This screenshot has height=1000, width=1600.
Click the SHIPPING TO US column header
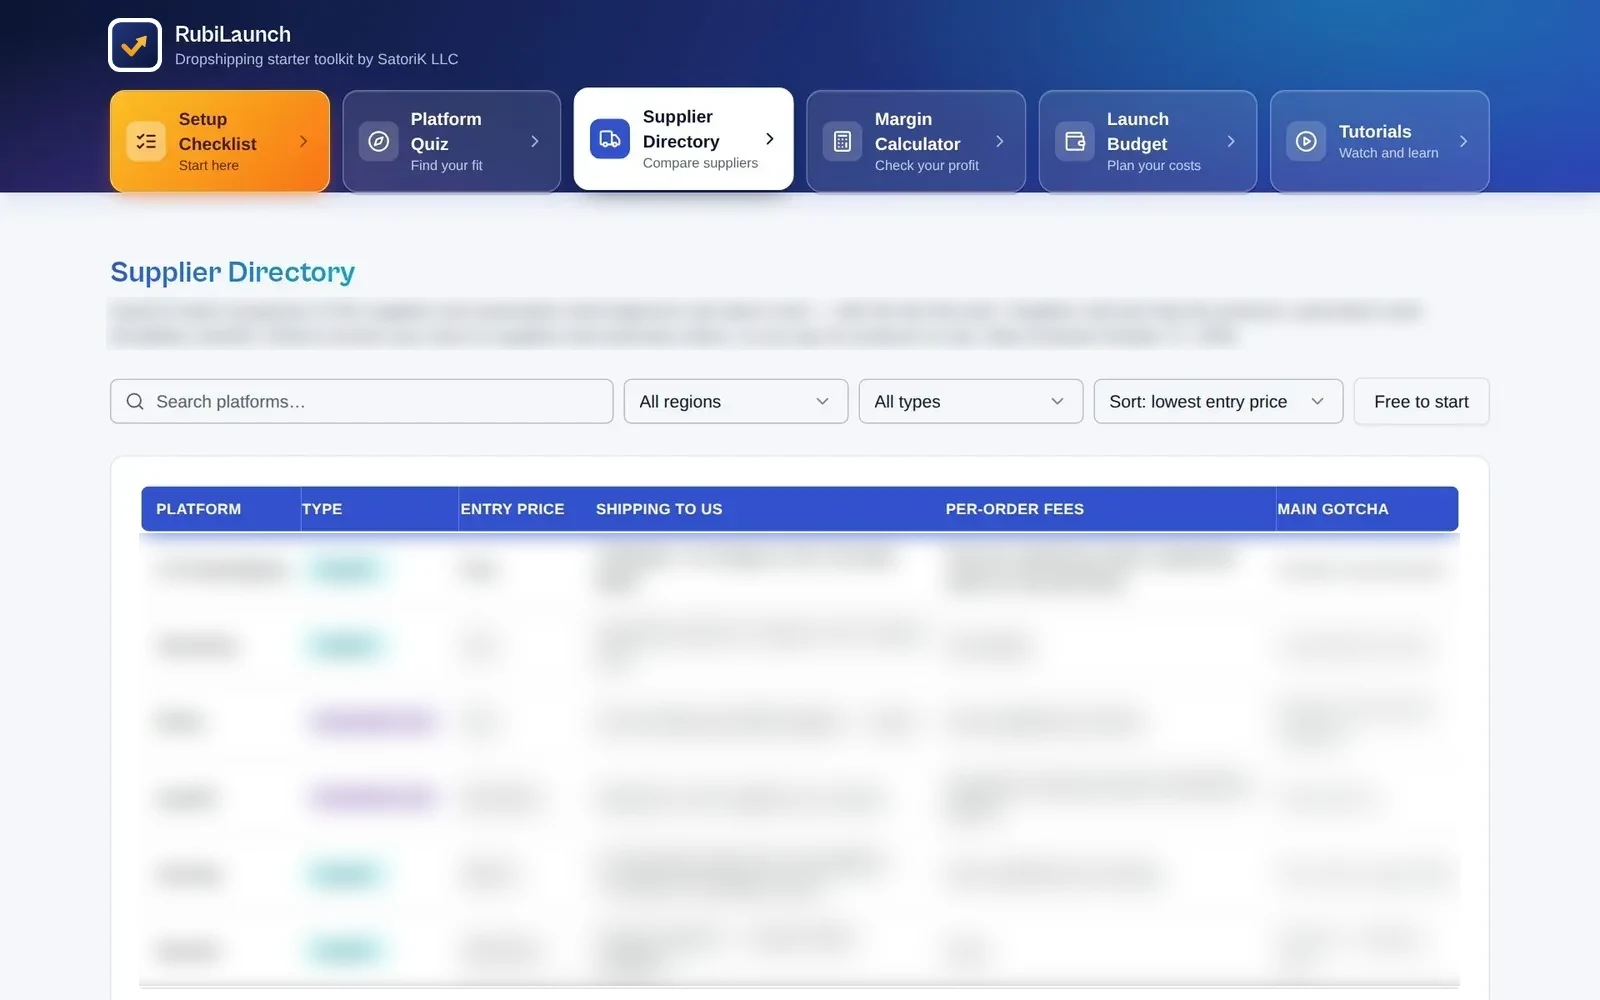pos(659,509)
